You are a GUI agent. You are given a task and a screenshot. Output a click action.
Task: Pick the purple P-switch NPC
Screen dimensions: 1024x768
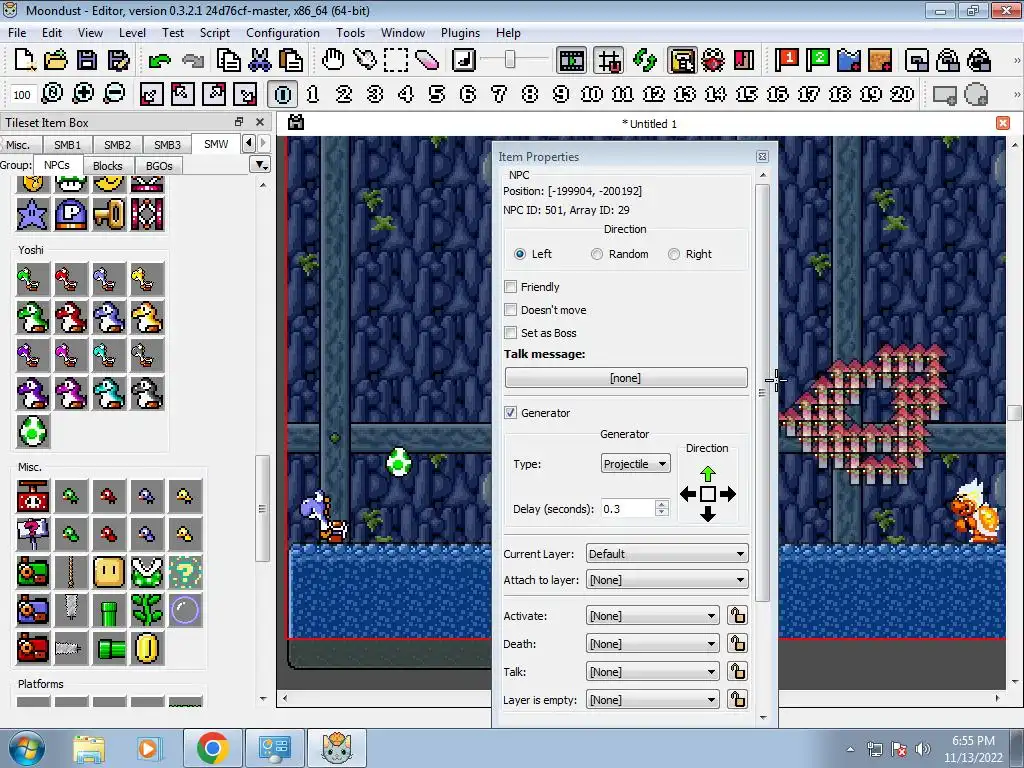tap(71, 214)
